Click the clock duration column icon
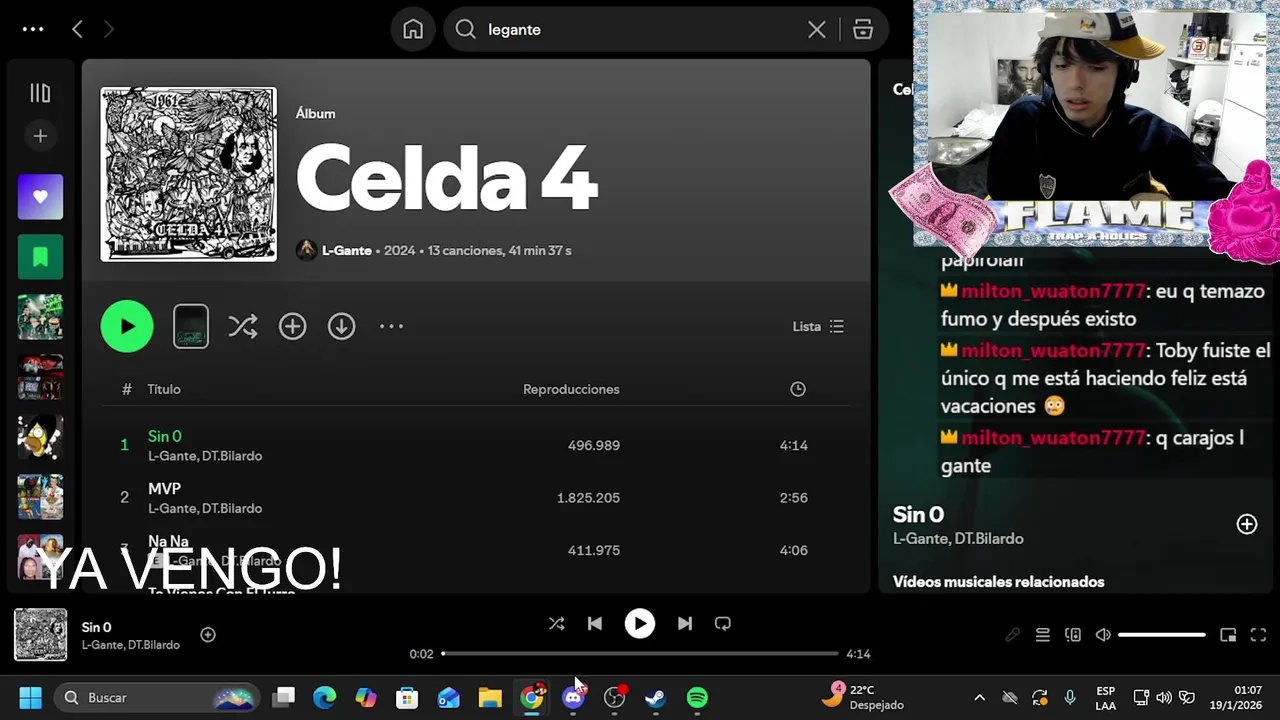1280x720 pixels. point(798,389)
